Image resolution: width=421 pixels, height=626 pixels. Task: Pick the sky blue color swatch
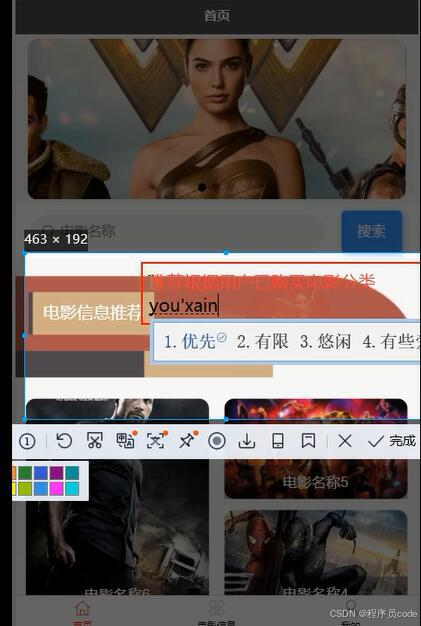(40, 489)
